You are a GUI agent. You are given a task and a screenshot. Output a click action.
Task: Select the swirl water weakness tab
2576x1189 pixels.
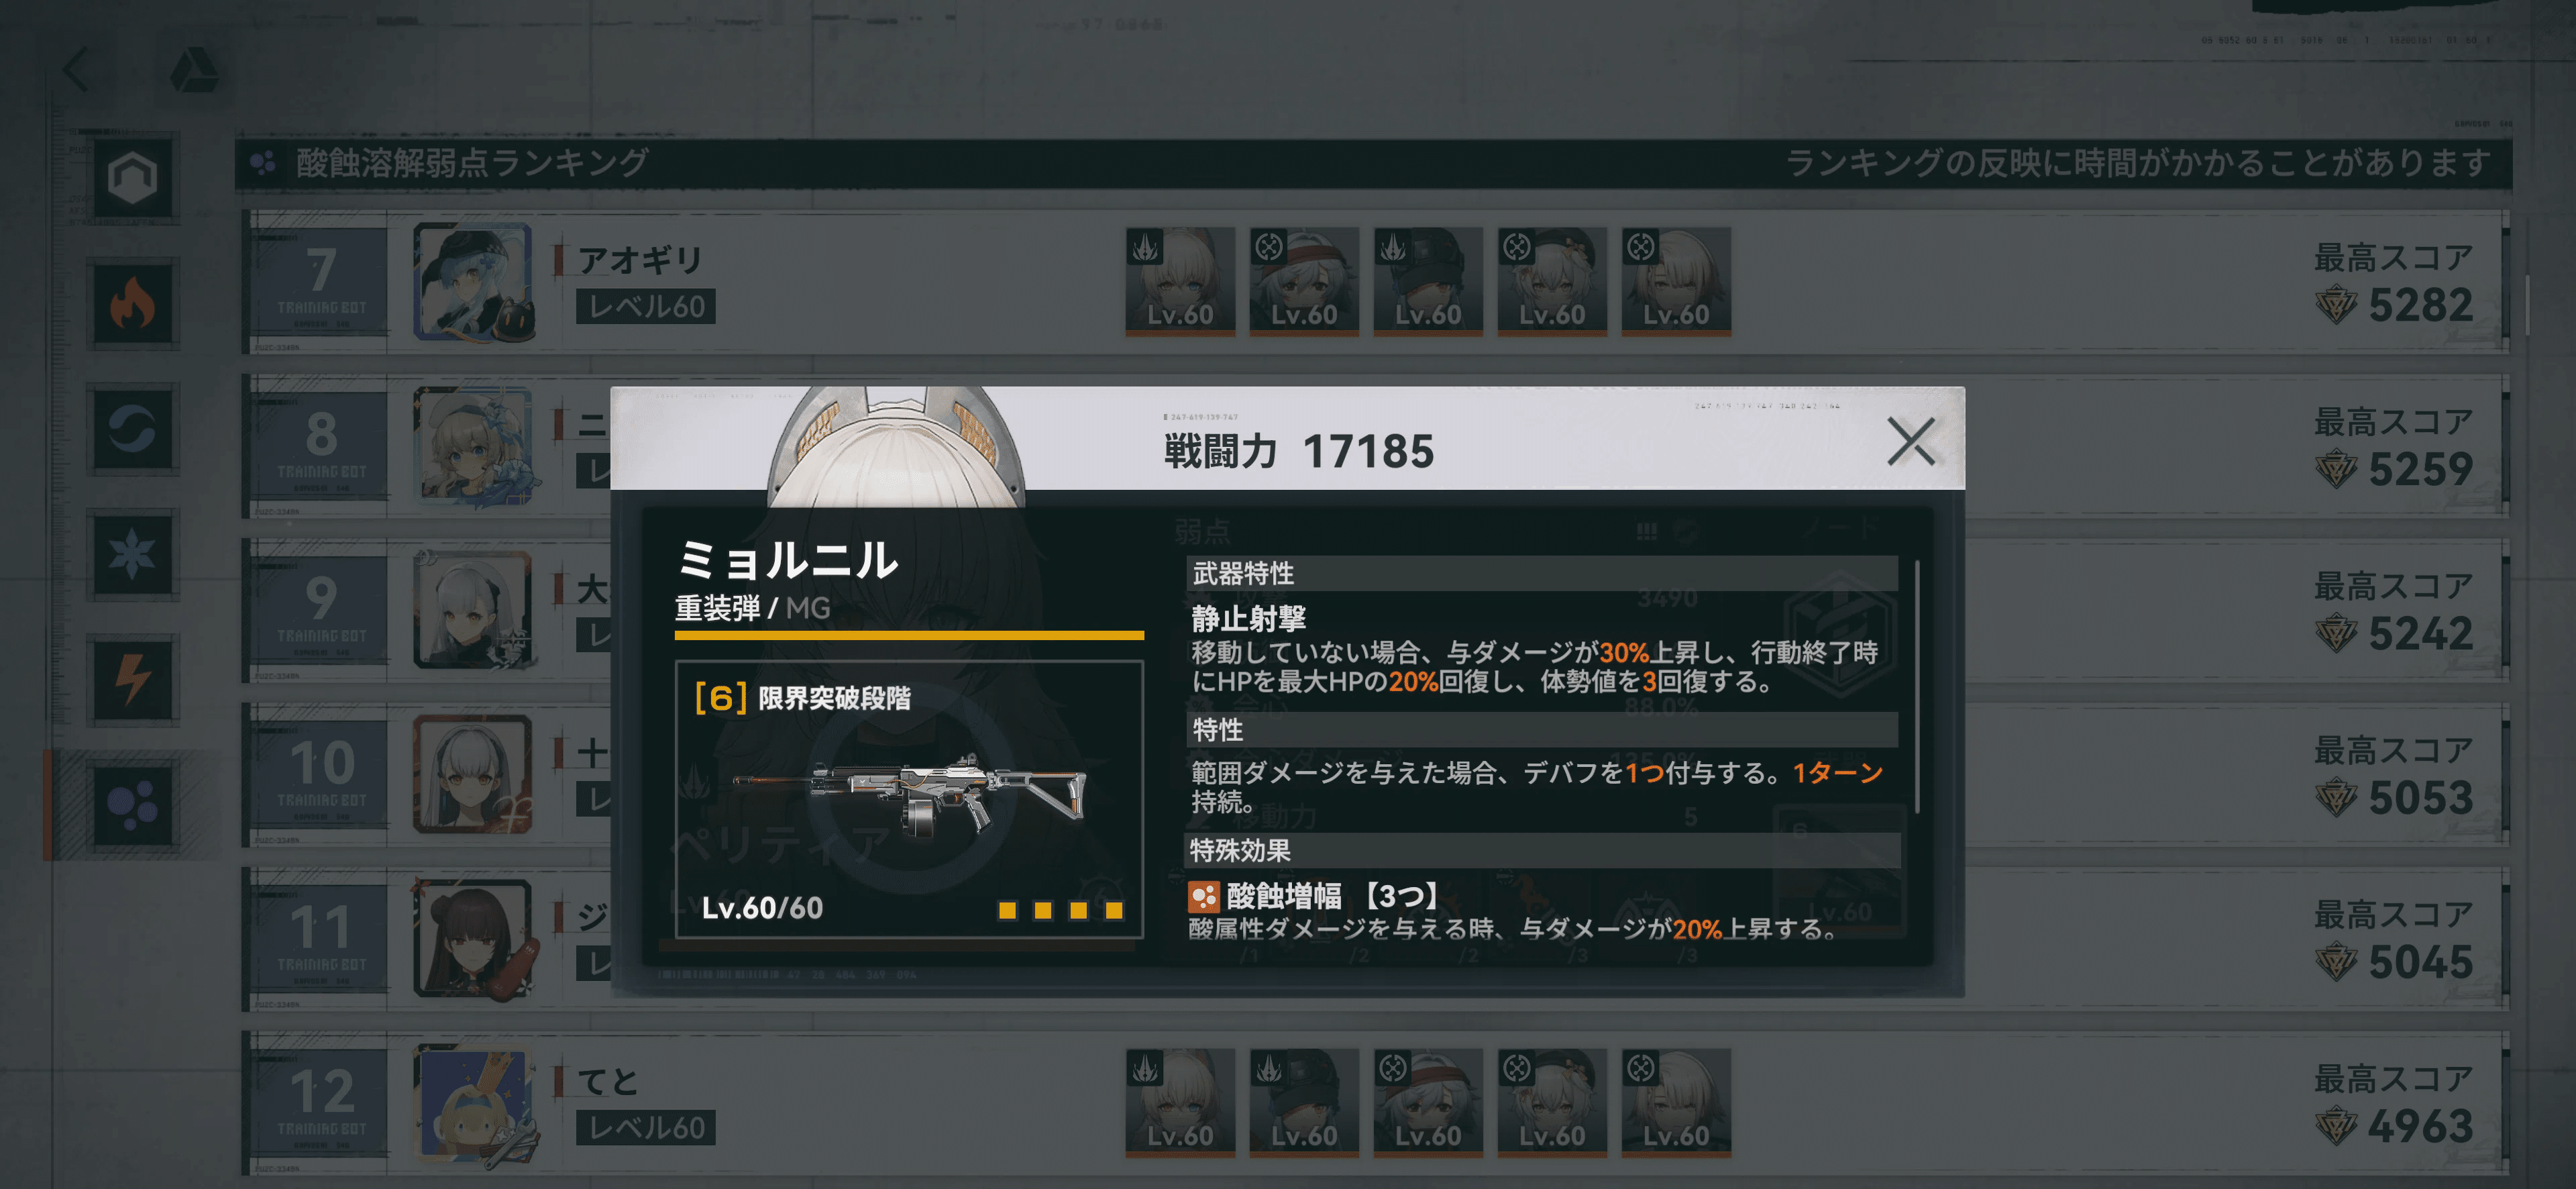pyautogui.click(x=133, y=429)
